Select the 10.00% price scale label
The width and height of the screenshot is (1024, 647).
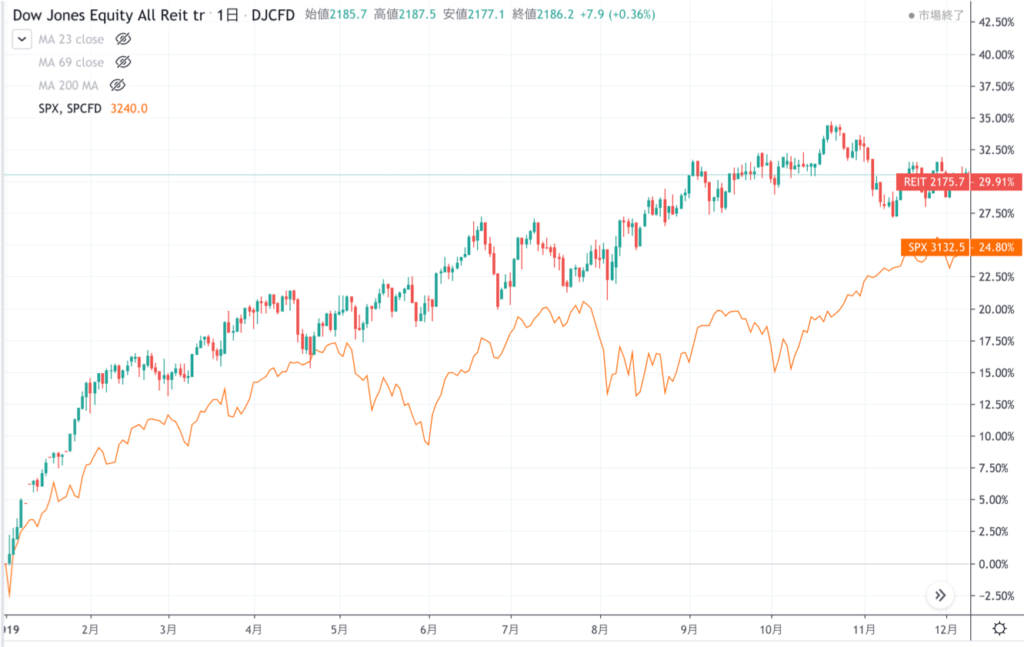997,436
